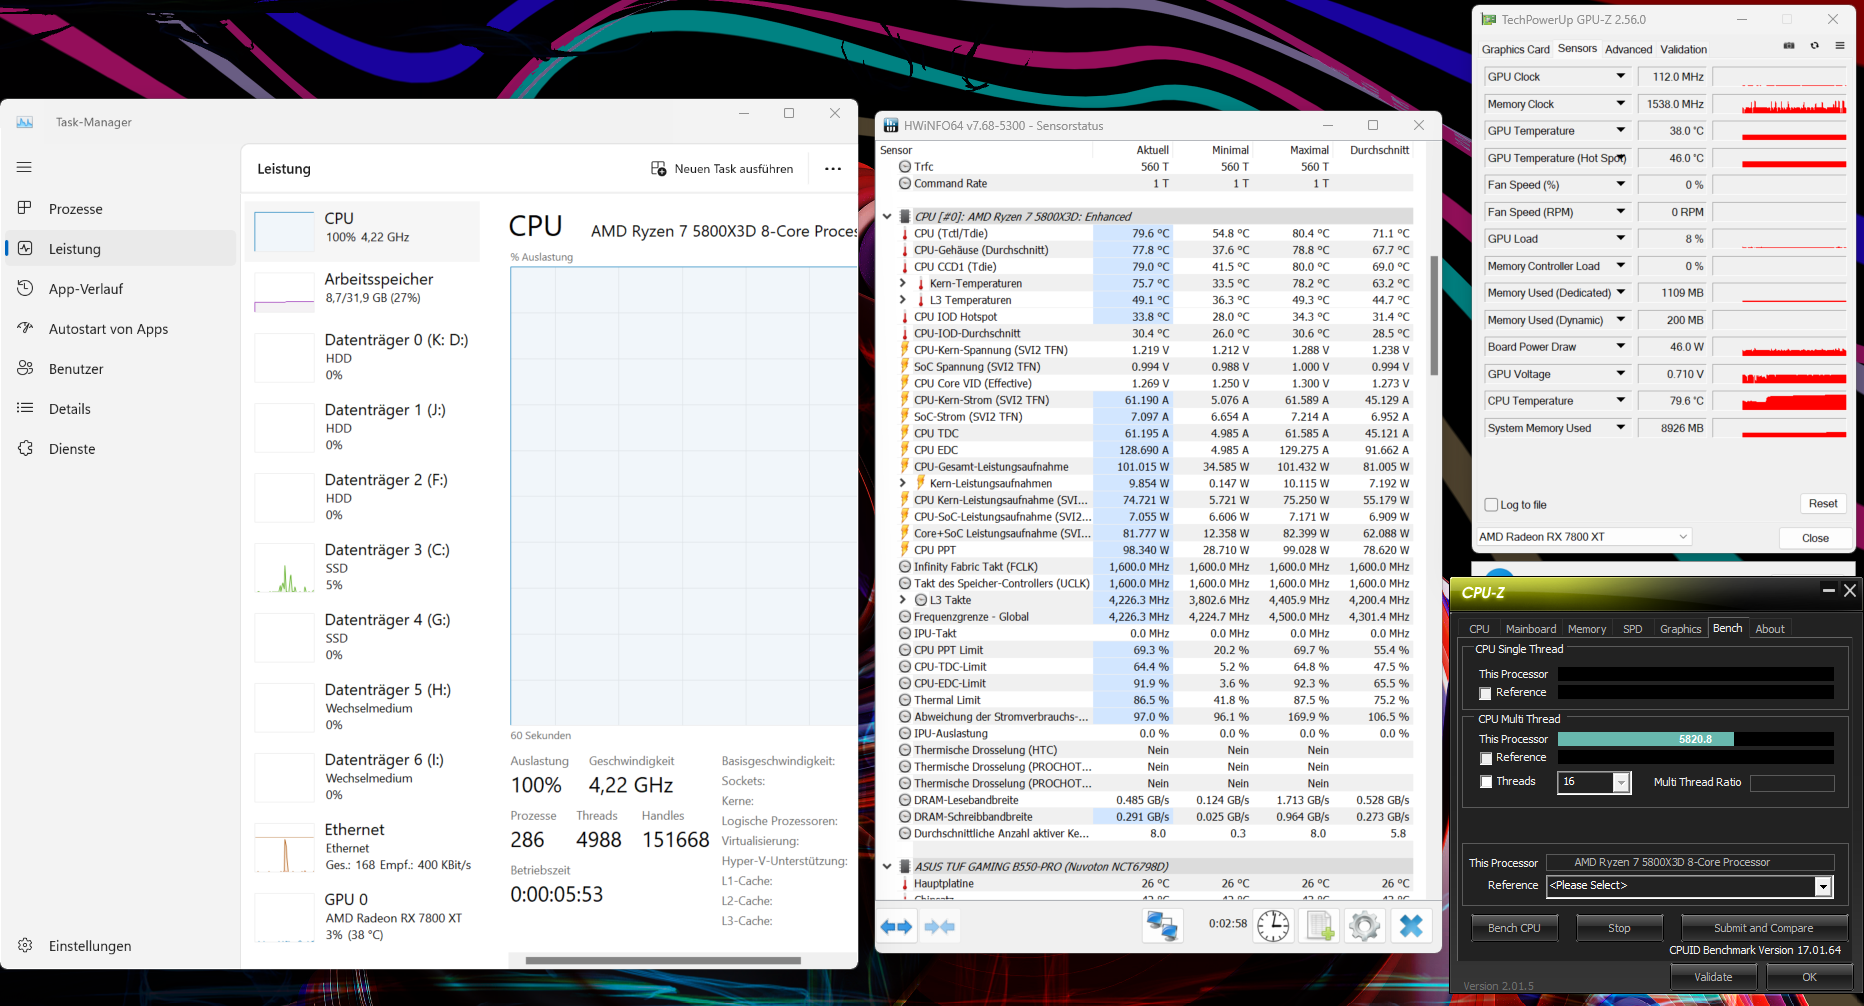
Task: Click HWiNFO network remote monitoring icon
Action: click(1162, 926)
